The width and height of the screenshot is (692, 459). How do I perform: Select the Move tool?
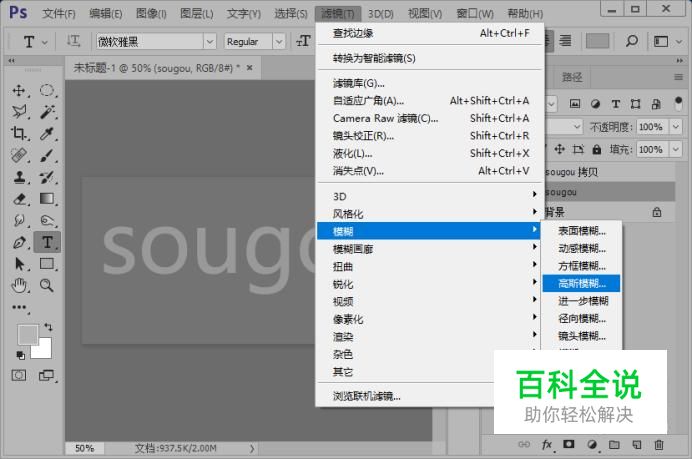19,90
